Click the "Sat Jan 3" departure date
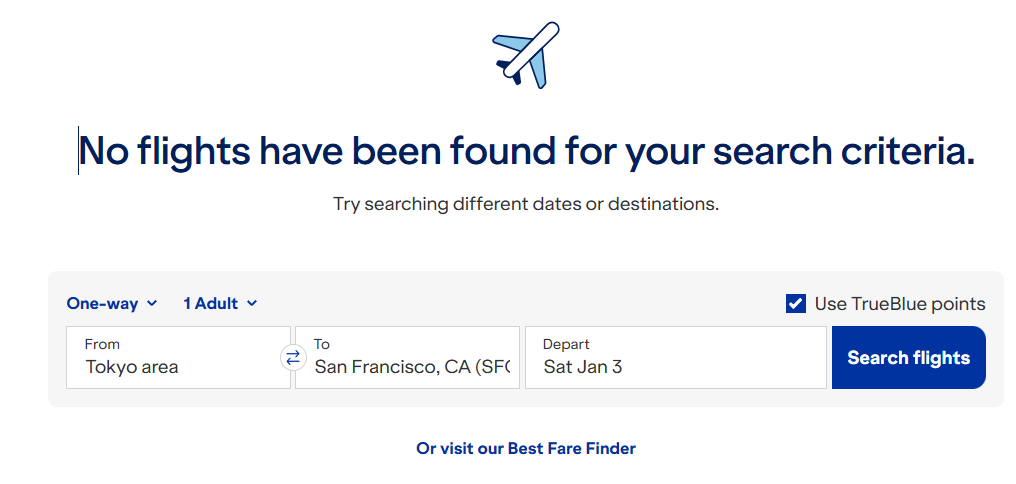This screenshot has height=484, width=1016. coord(583,367)
